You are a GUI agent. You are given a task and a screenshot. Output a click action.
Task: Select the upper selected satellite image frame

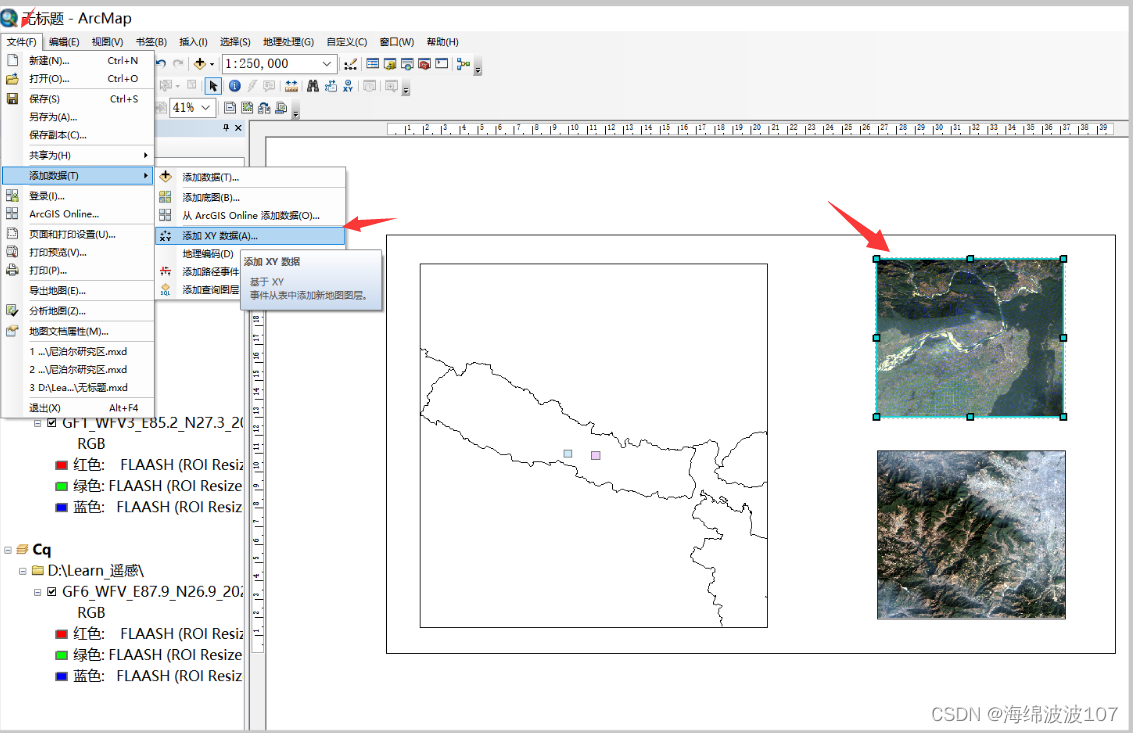[970, 338]
